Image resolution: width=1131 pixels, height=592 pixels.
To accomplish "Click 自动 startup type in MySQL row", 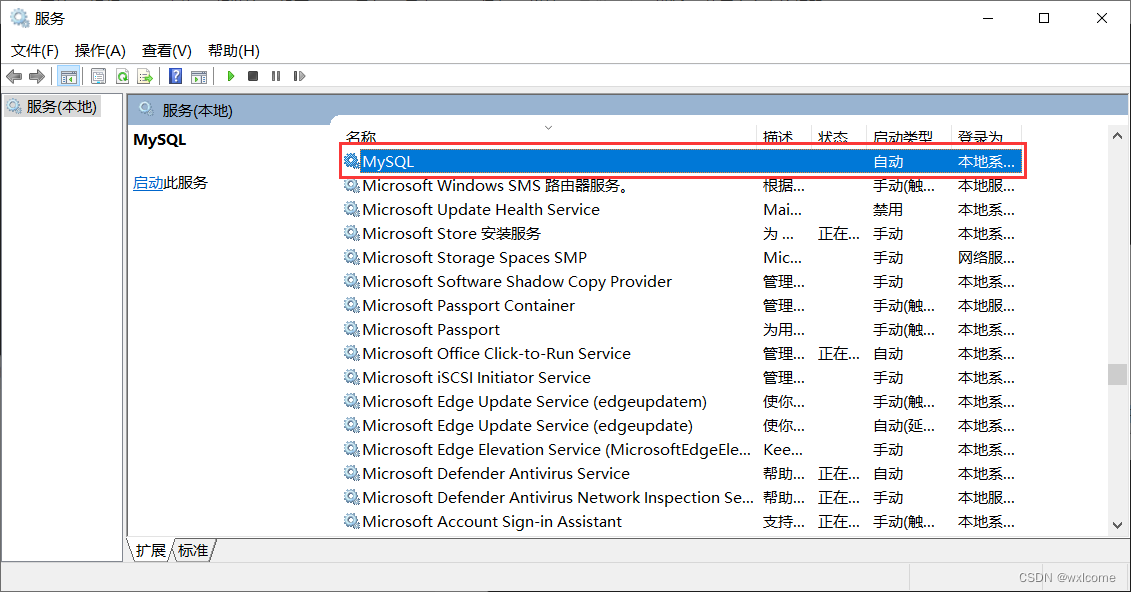I will [888, 162].
